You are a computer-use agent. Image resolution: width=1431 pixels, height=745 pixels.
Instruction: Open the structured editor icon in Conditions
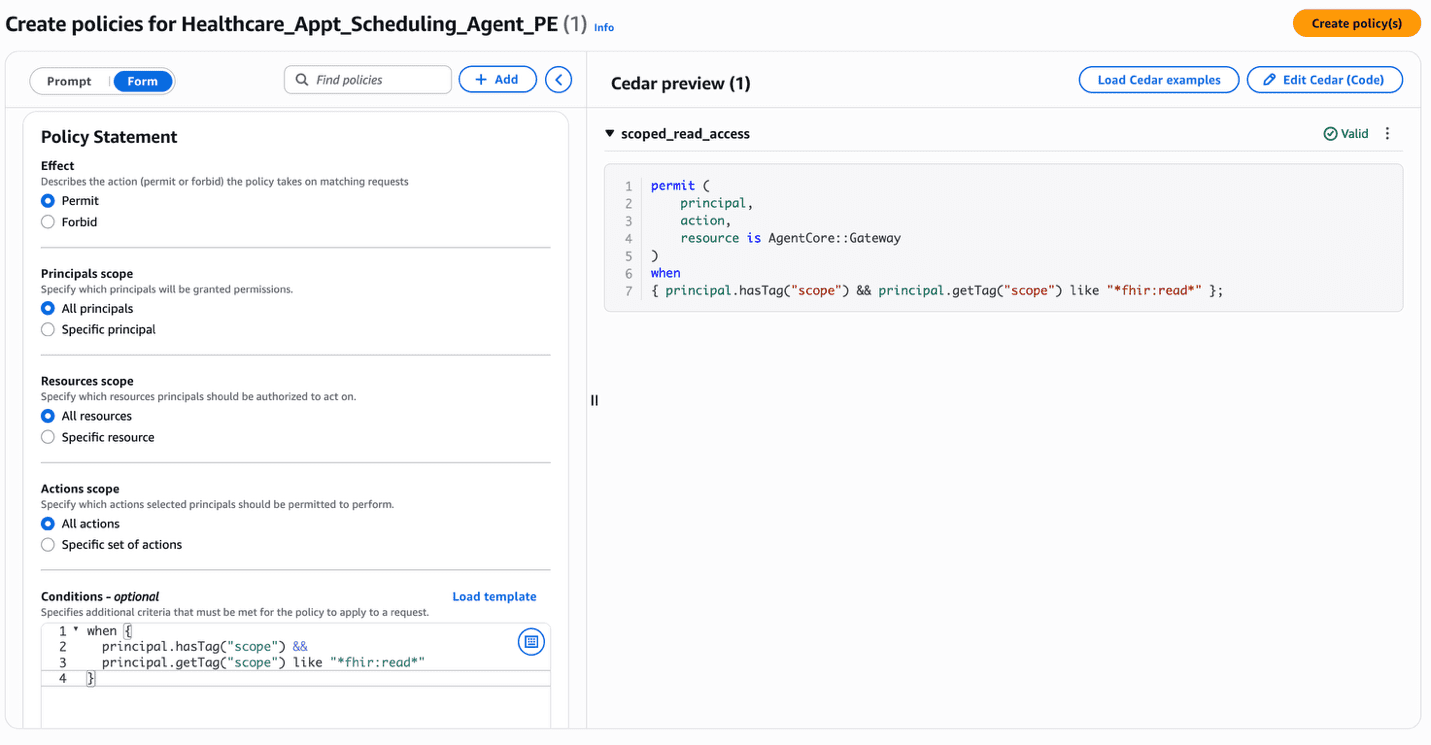(531, 641)
